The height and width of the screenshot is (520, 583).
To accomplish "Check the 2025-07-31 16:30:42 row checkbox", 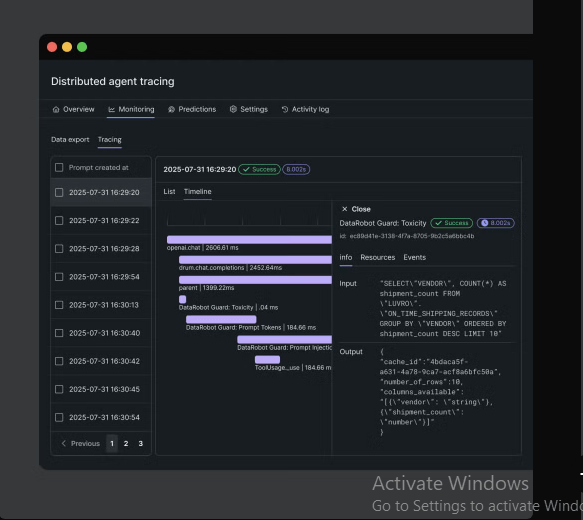I will coord(59,361).
